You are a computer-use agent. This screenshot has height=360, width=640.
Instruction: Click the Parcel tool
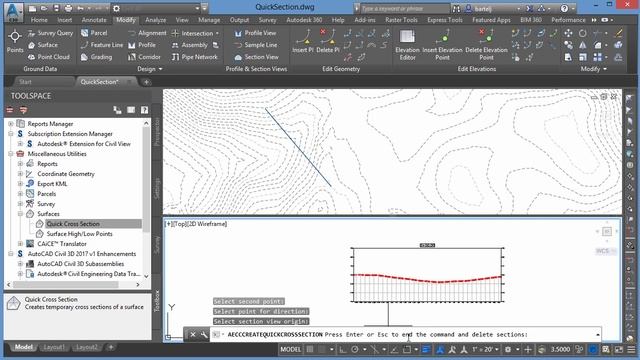pyautogui.click(x=94, y=33)
